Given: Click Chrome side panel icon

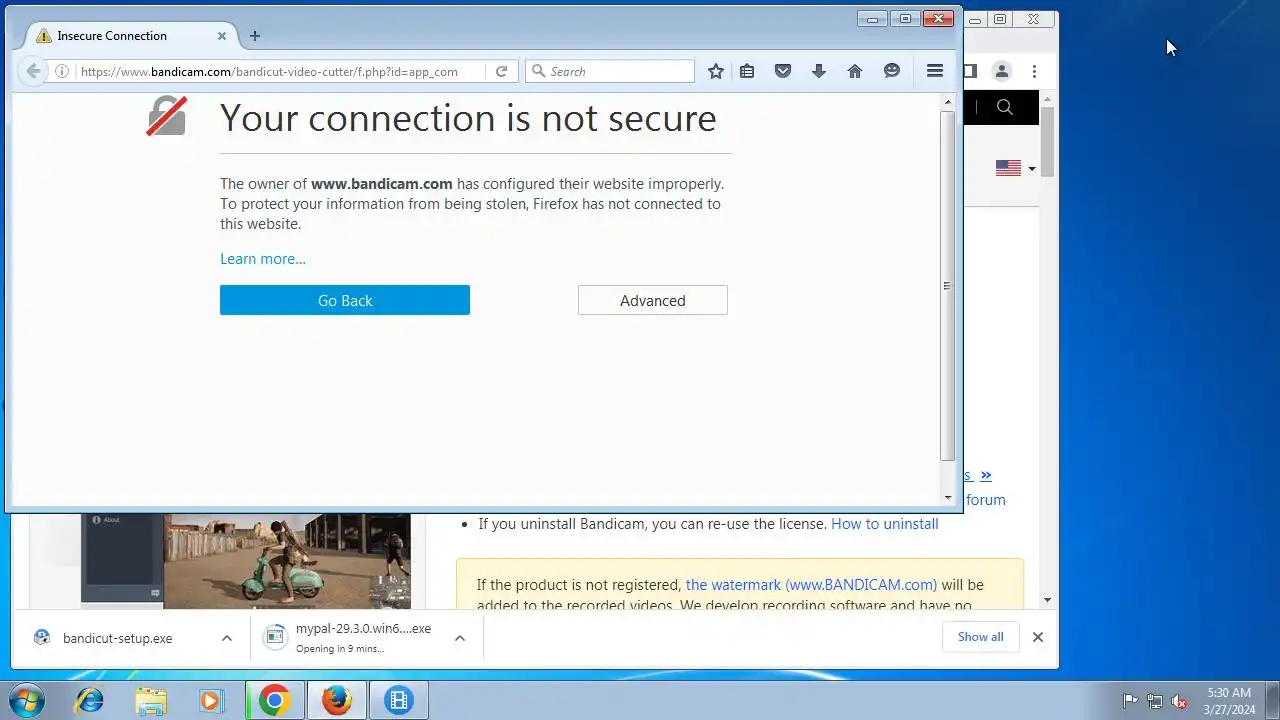Looking at the screenshot, I should click(969, 71).
